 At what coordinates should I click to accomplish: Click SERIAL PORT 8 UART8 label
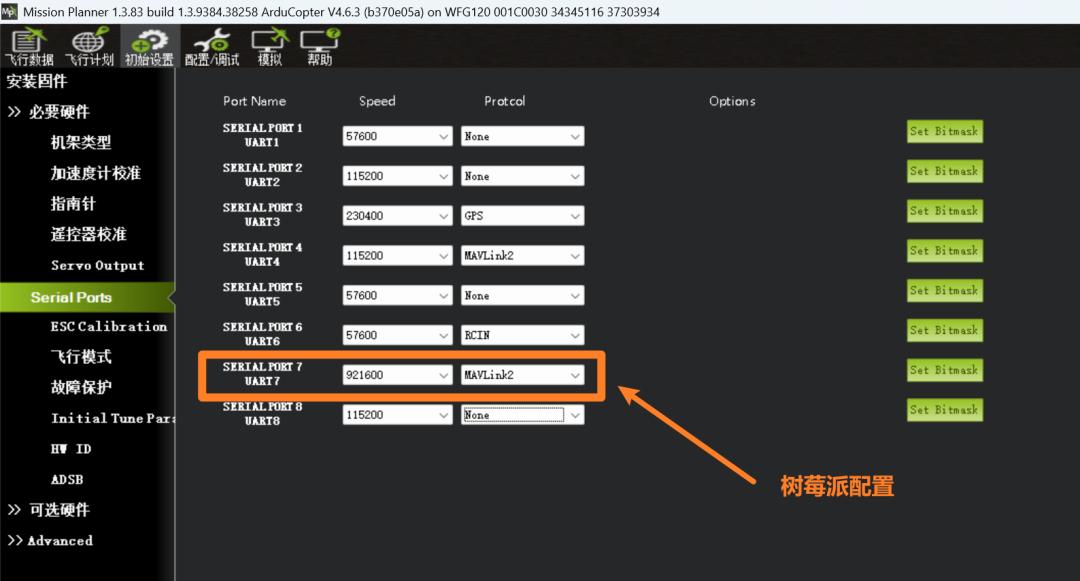(262, 414)
